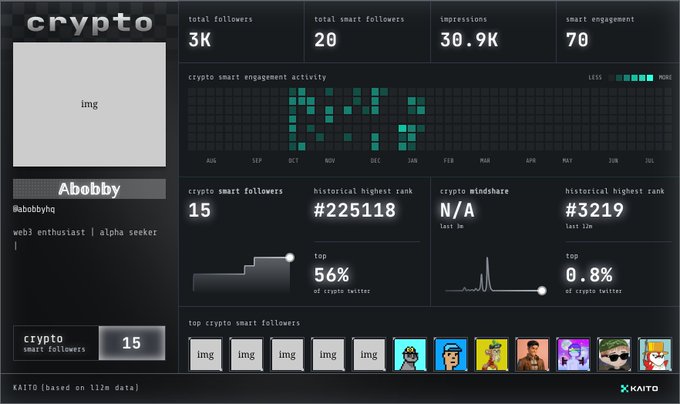Click the smart followers rank #225118
Viewport: 680px width, 404px height.
click(355, 210)
